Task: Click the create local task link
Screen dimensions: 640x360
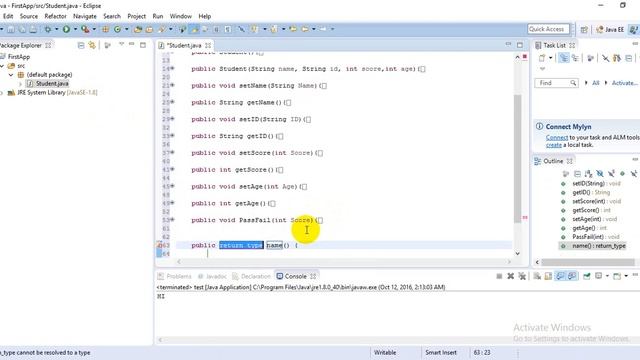Action: pyautogui.click(x=554, y=145)
